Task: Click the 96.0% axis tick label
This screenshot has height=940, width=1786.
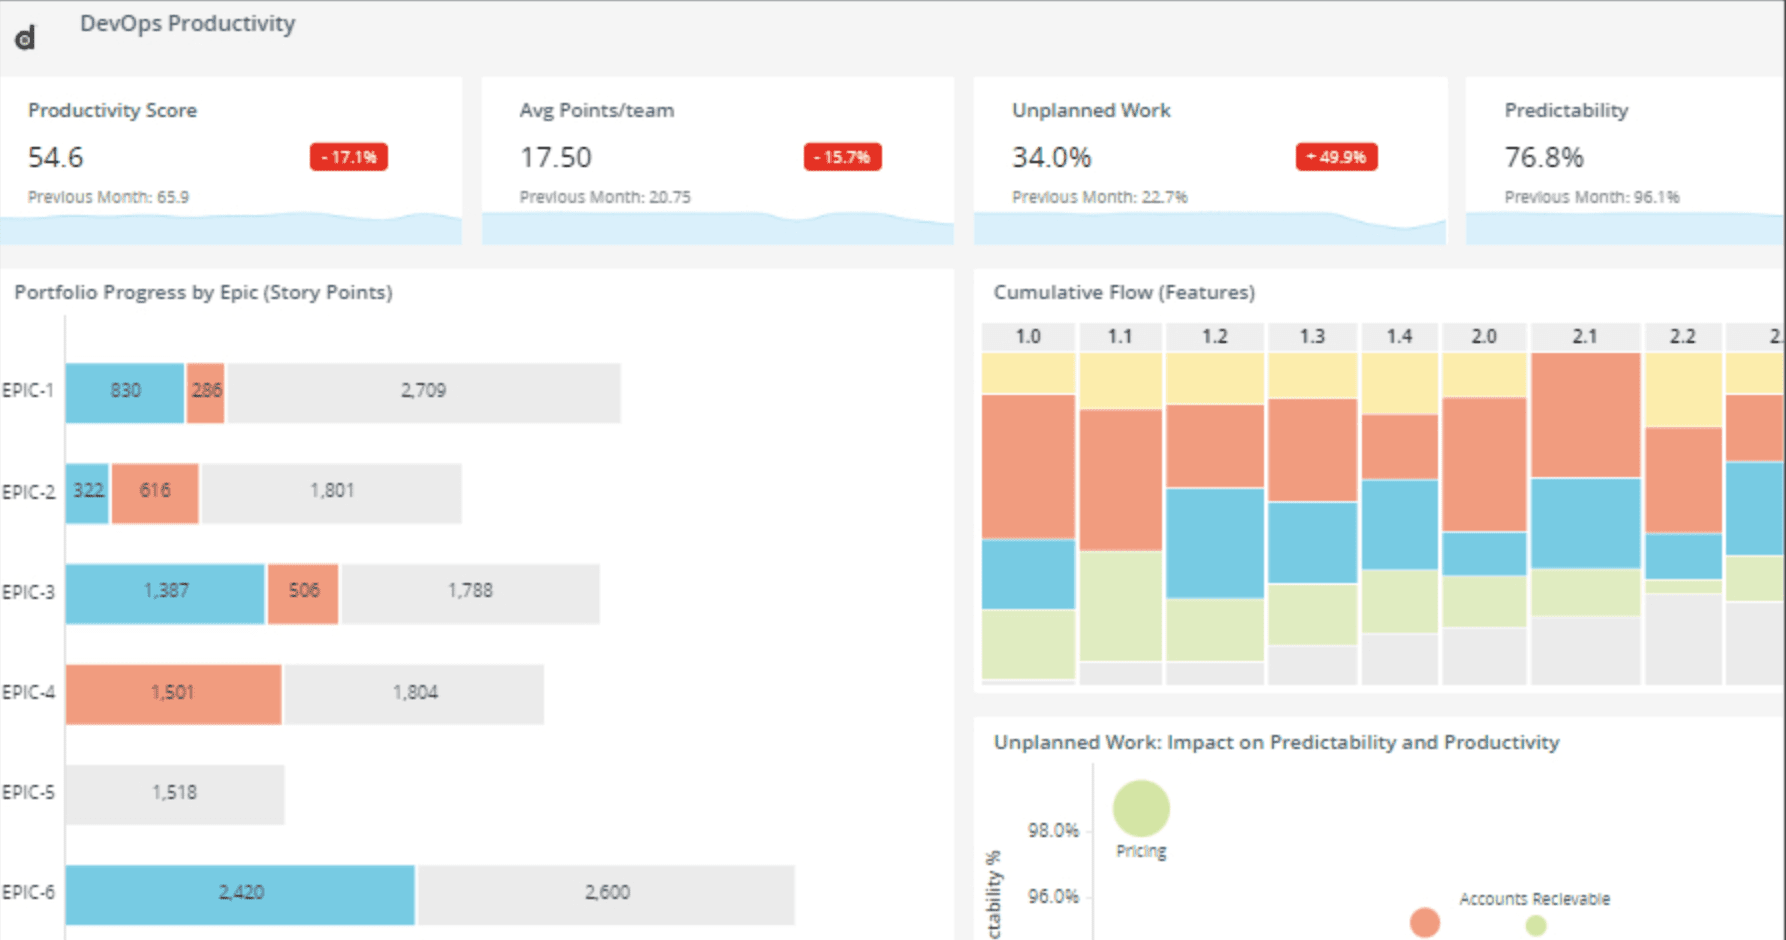Action: pos(1053,896)
